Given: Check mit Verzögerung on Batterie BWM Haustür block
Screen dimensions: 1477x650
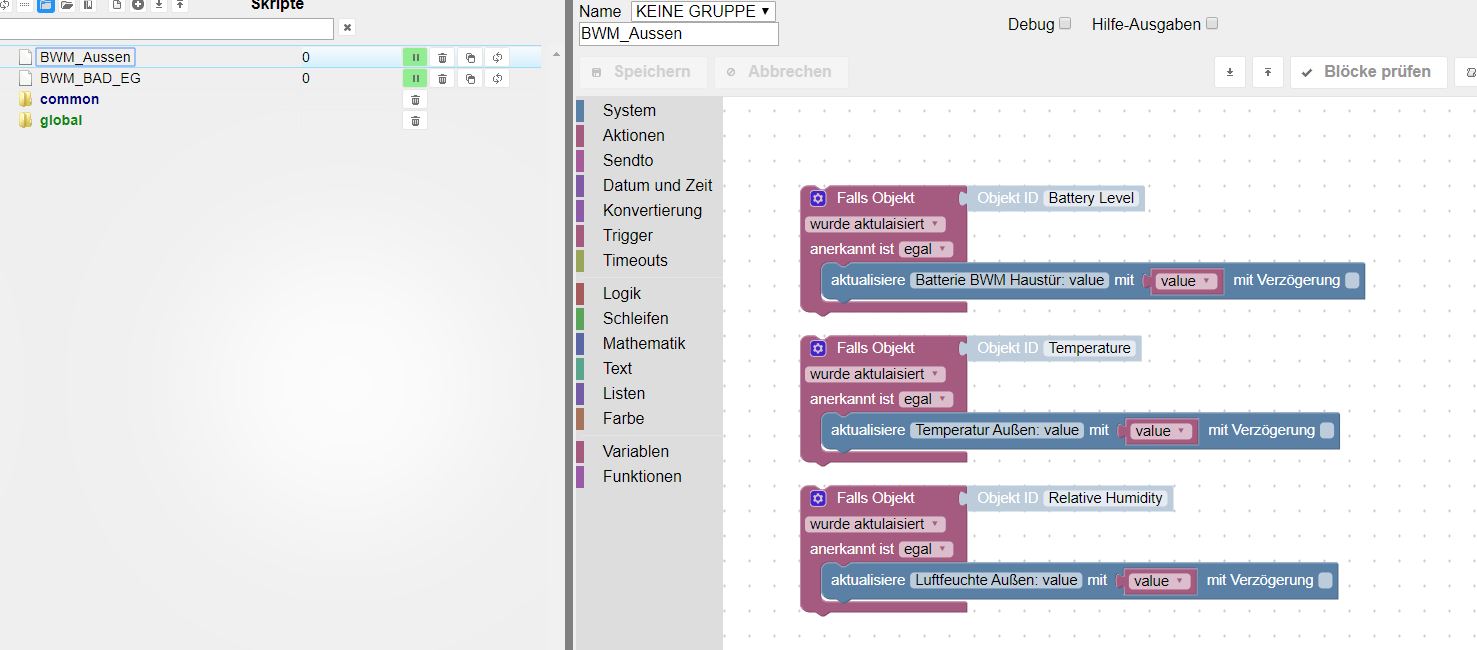Looking at the screenshot, I should 1352,281.
